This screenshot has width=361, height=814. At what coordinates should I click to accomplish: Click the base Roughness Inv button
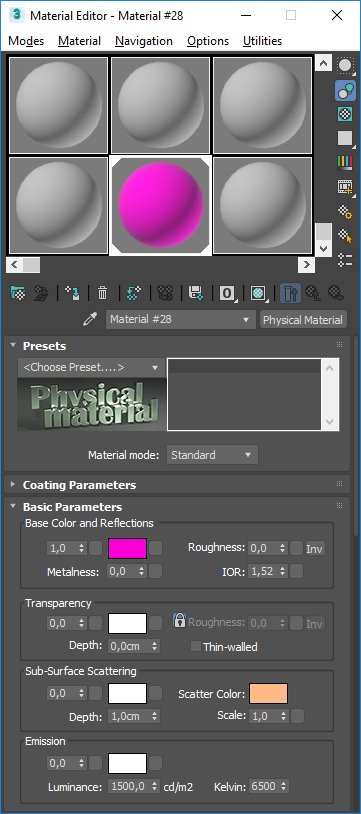[x=314, y=549]
